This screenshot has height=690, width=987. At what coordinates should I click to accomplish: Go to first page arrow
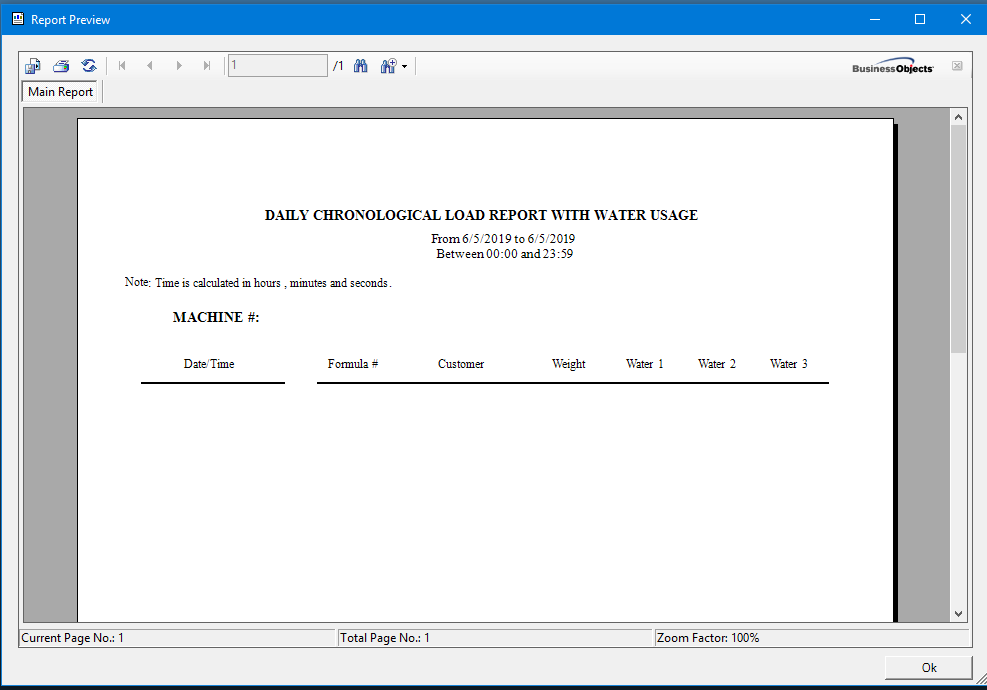pyautogui.click(x=122, y=66)
